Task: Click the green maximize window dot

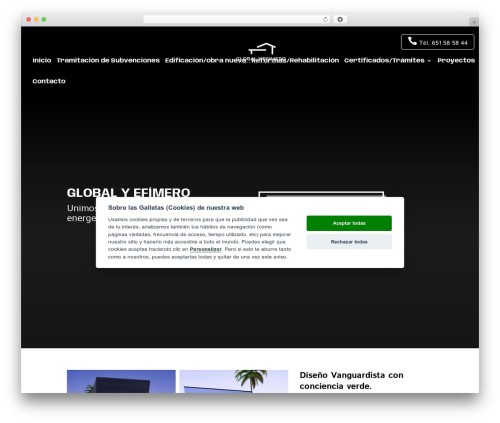Action: (44, 19)
